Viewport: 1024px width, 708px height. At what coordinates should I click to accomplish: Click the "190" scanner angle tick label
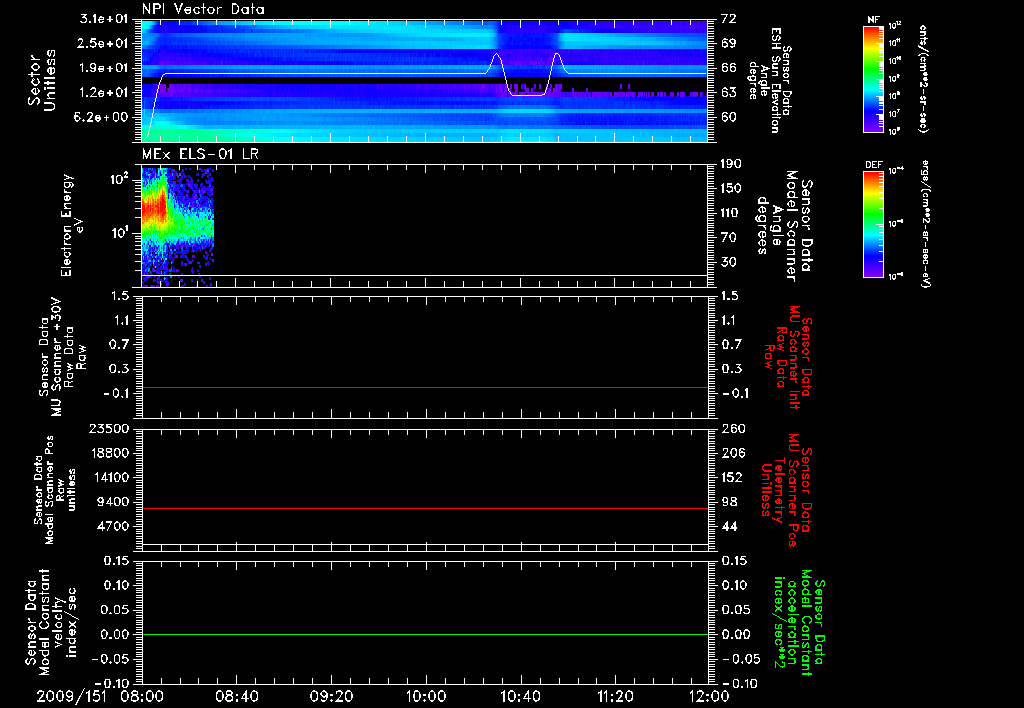[731, 164]
